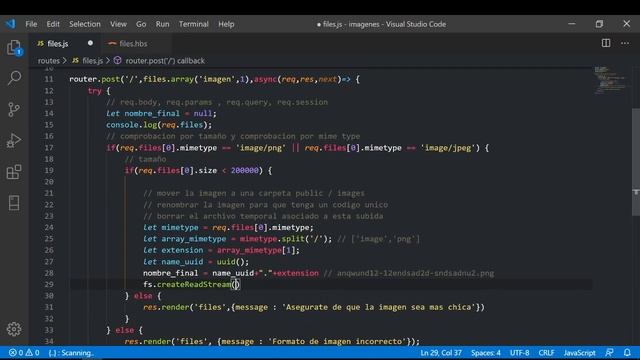Click 'try {' on line 12
Screen dimensions: 640x360
[x=99, y=91]
